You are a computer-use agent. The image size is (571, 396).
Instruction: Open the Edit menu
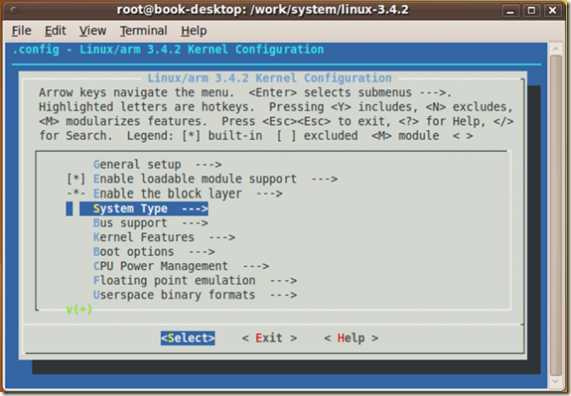[55, 31]
